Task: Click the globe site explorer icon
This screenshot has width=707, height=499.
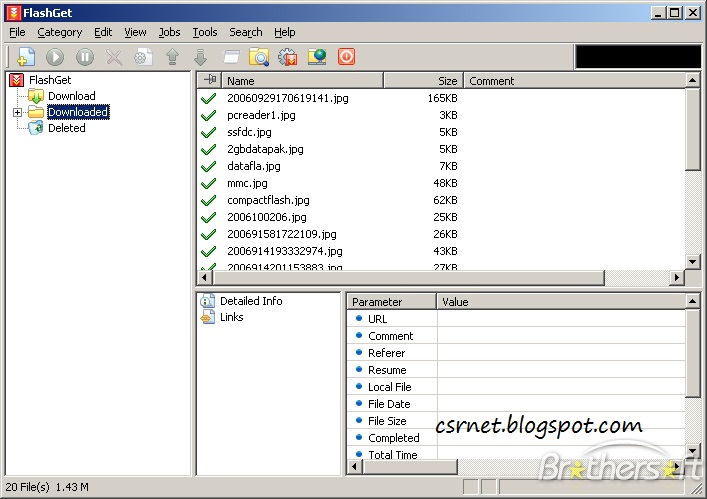Action: pyautogui.click(x=317, y=57)
